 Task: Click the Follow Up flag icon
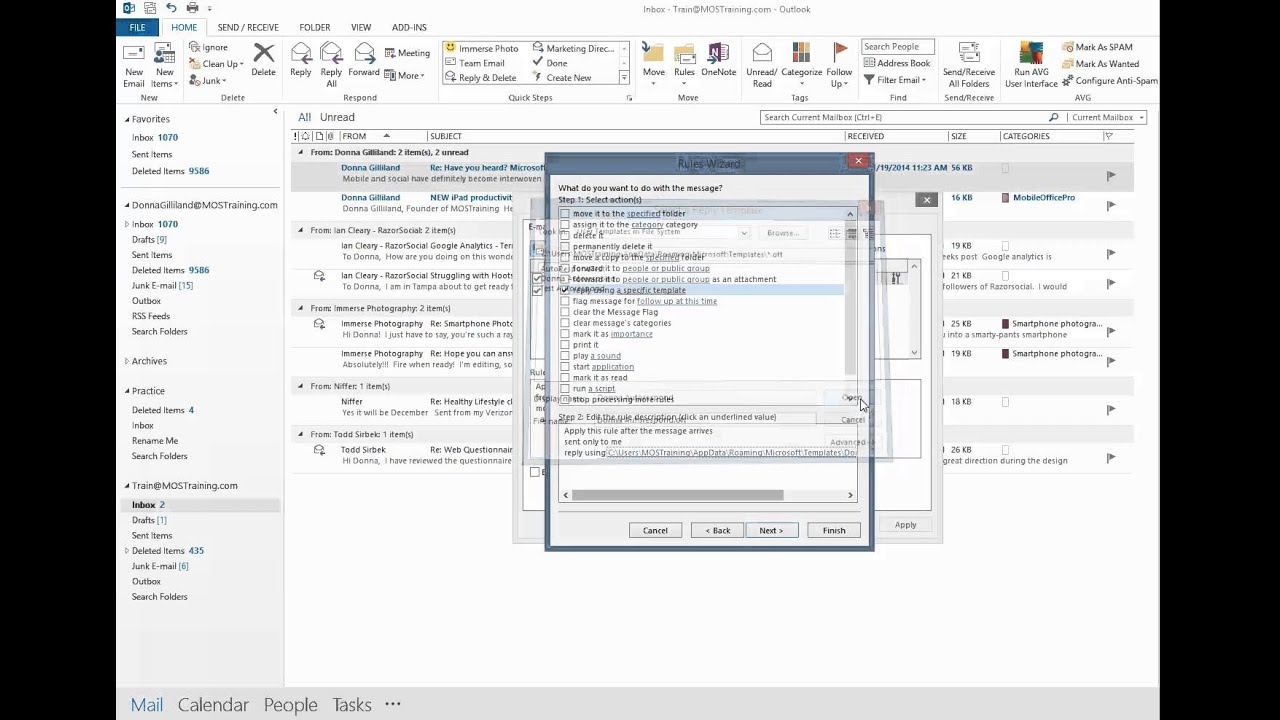[x=840, y=65]
